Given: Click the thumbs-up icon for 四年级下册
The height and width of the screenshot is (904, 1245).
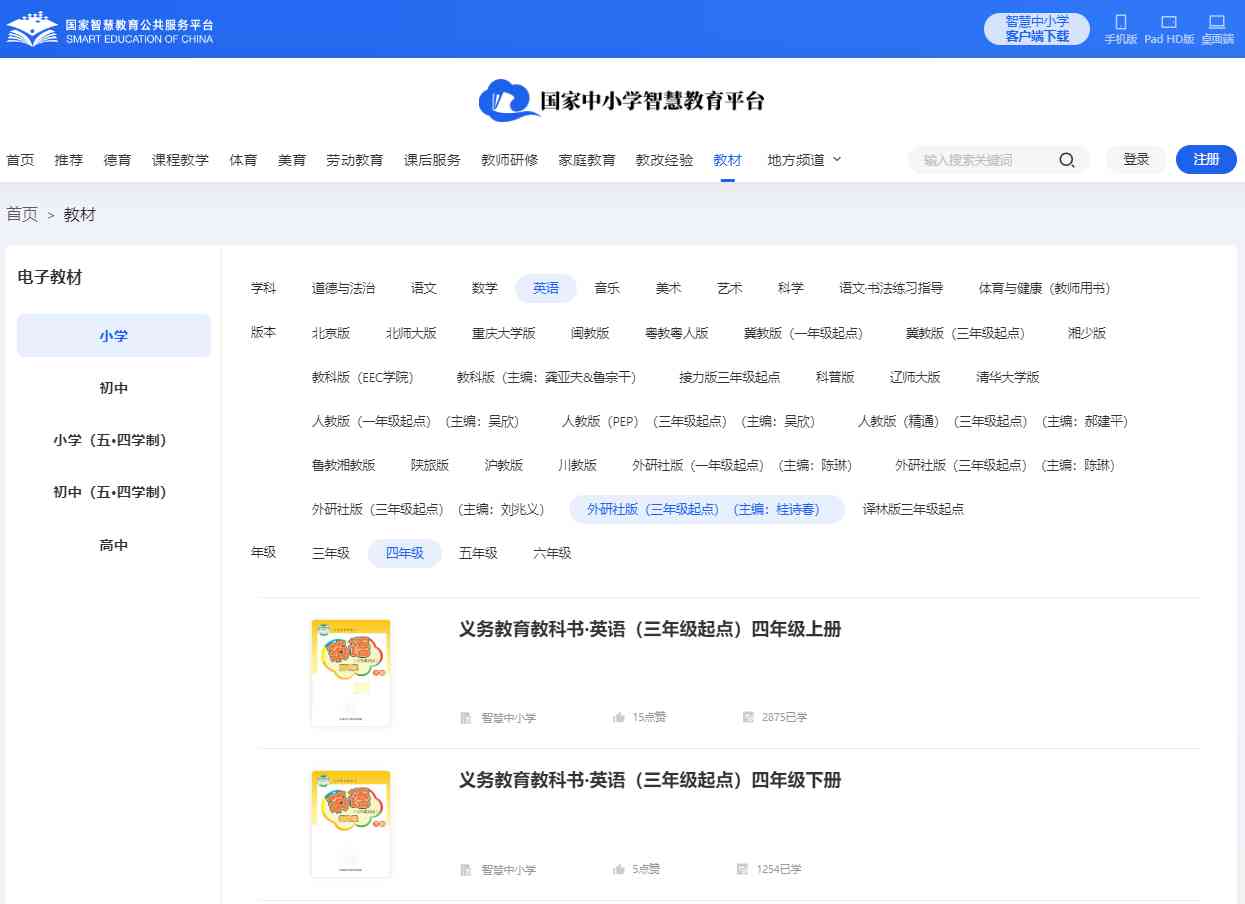Looking at the screenshot, I should [619, 869].
